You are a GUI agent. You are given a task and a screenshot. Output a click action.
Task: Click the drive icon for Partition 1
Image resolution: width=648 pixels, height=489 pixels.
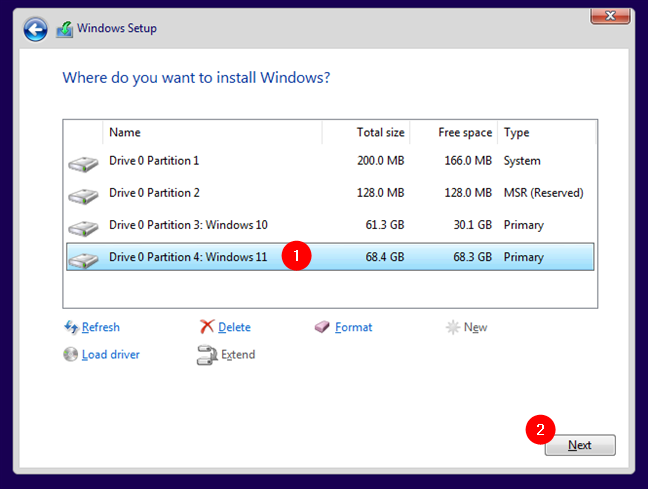point(83,164)
